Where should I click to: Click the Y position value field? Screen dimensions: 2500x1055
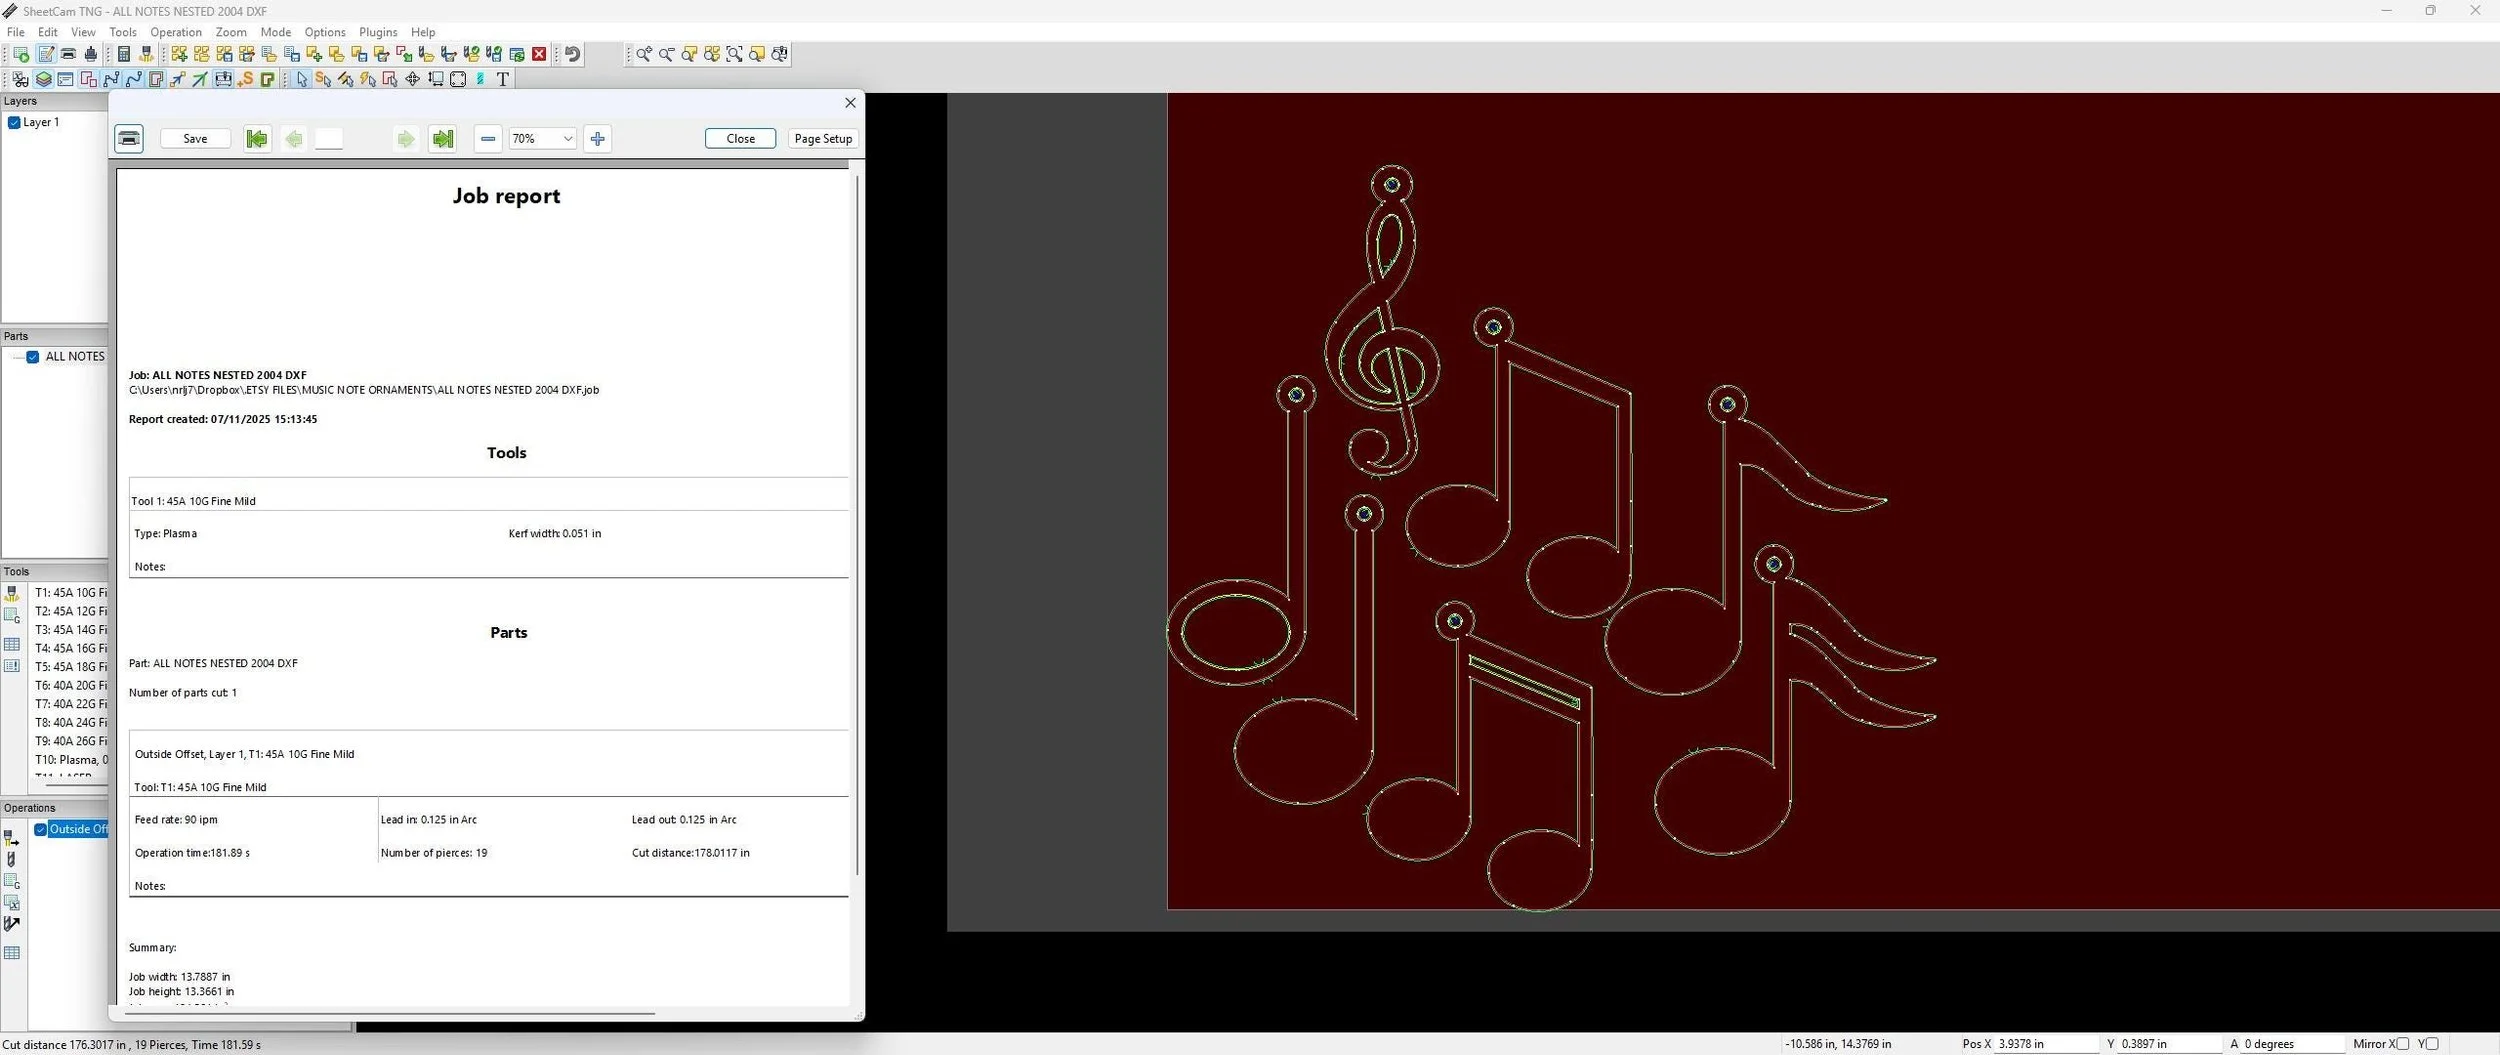2170,1044
